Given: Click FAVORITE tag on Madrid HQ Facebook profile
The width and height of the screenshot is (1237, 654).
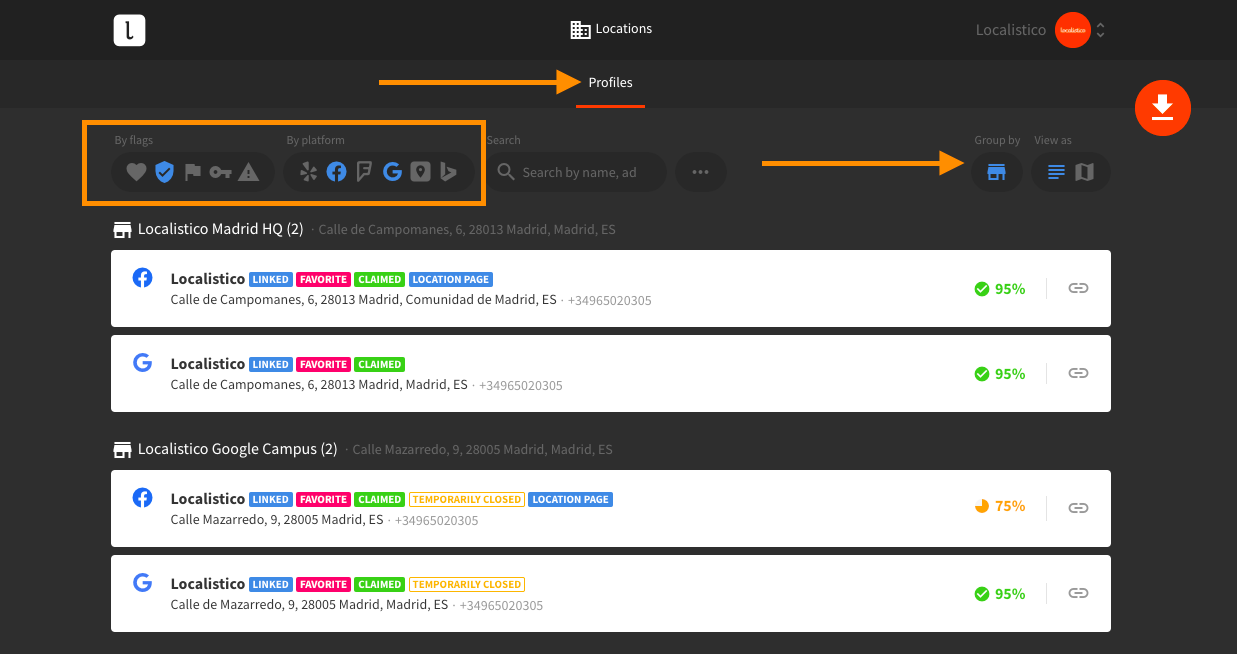Looking at the screenshot, I should [x=324, y=280].
